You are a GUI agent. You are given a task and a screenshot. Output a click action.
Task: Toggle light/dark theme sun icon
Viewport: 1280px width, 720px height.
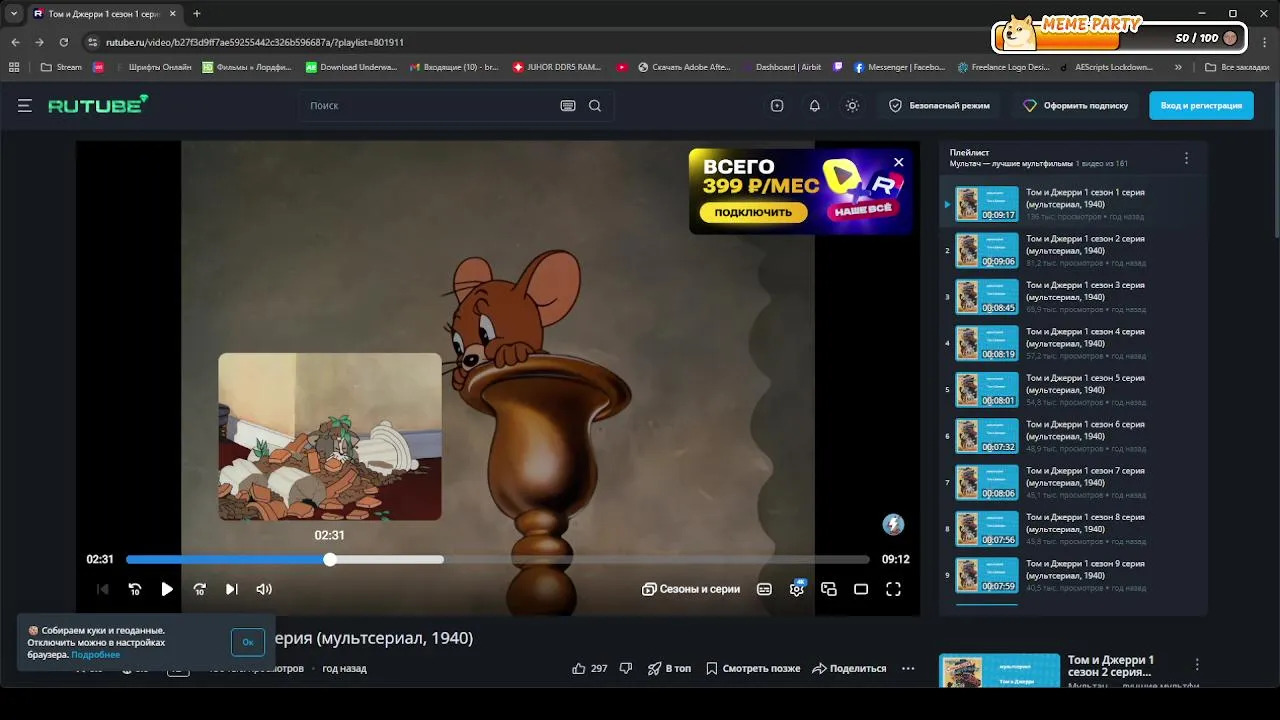coord(852,105)
